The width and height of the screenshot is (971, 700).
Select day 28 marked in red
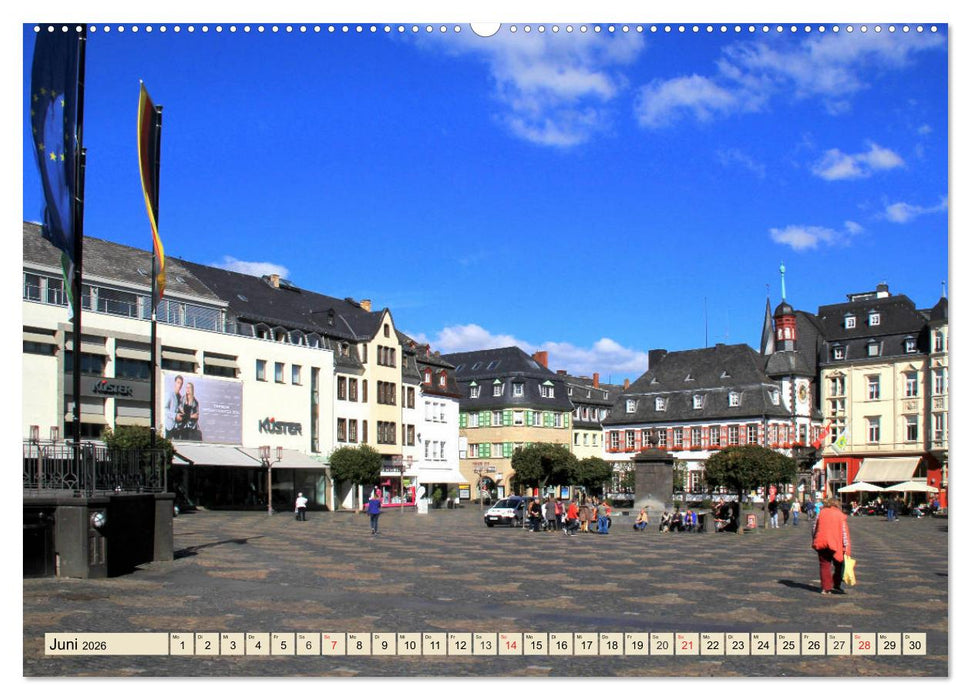(863, 644)
